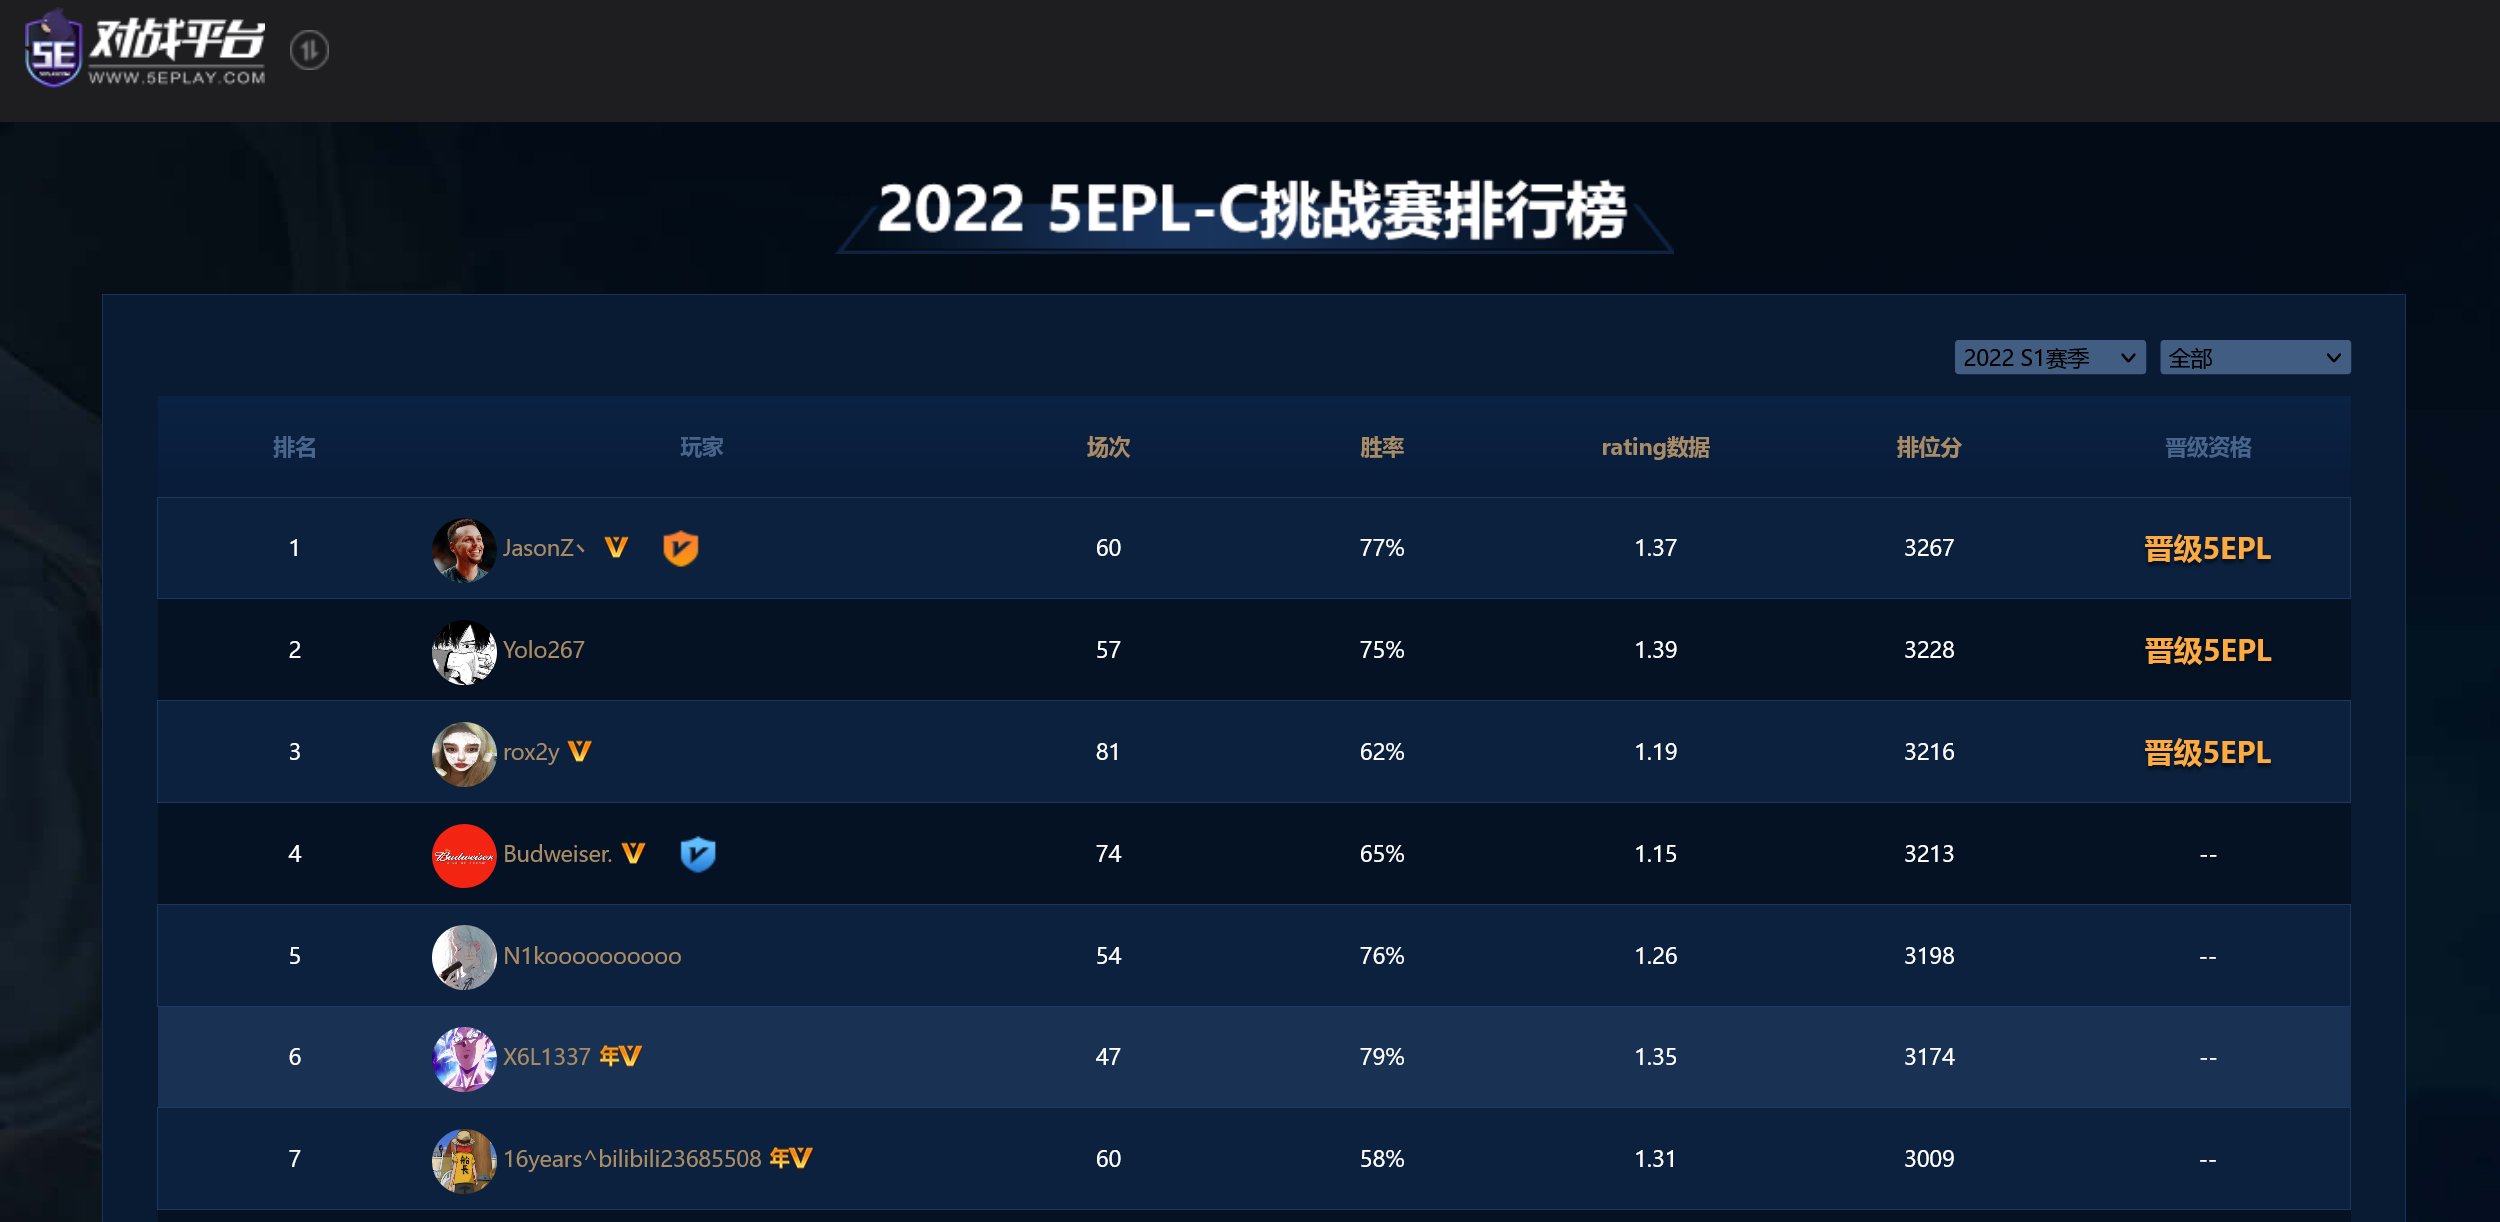This screenshot has height=1222, width=2500.
Task: Click the 晋级5EPL label for JasonZ
Action: pyautogui.click(x=2207, y=548)
